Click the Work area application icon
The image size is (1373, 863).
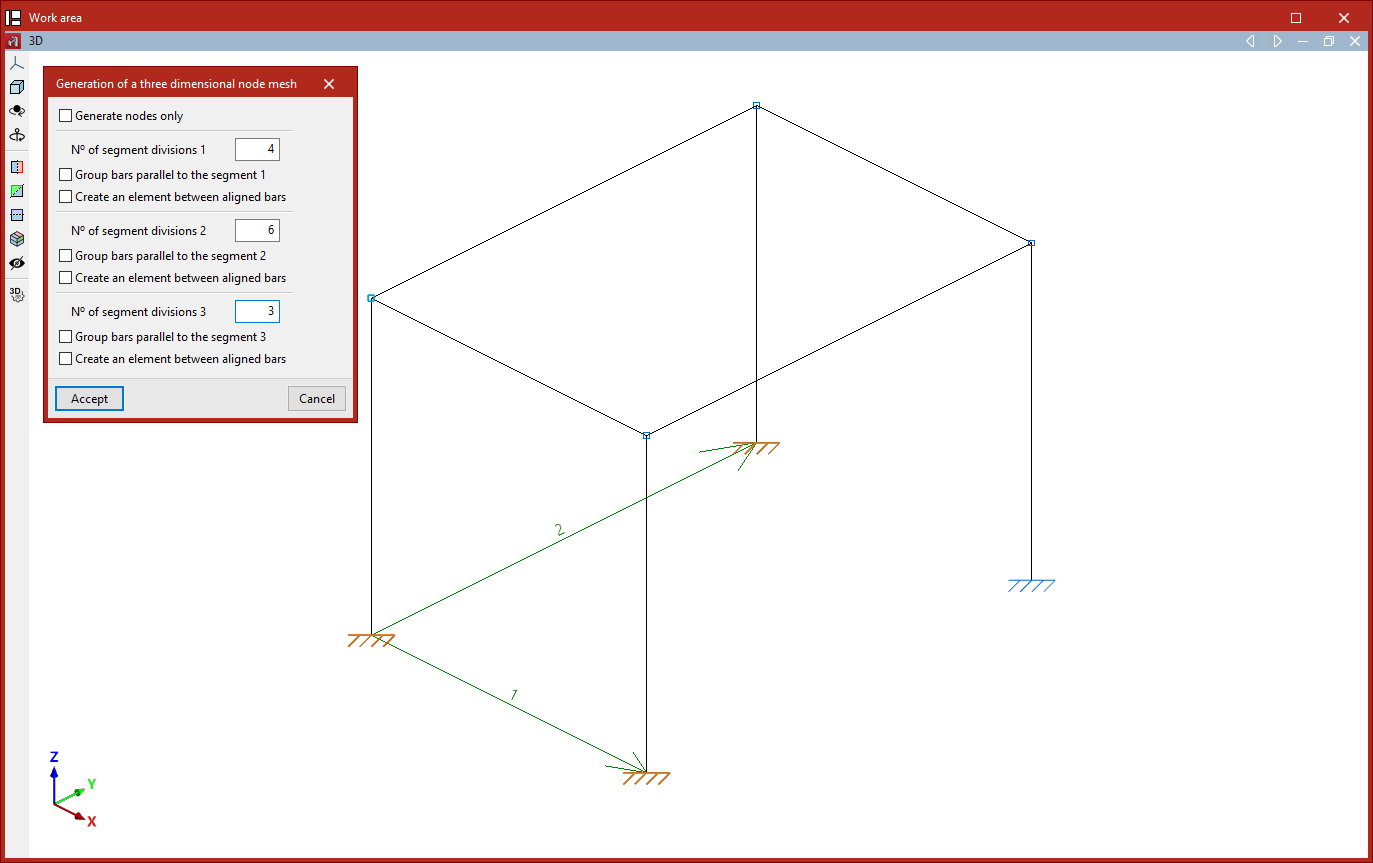coord(14,17)
